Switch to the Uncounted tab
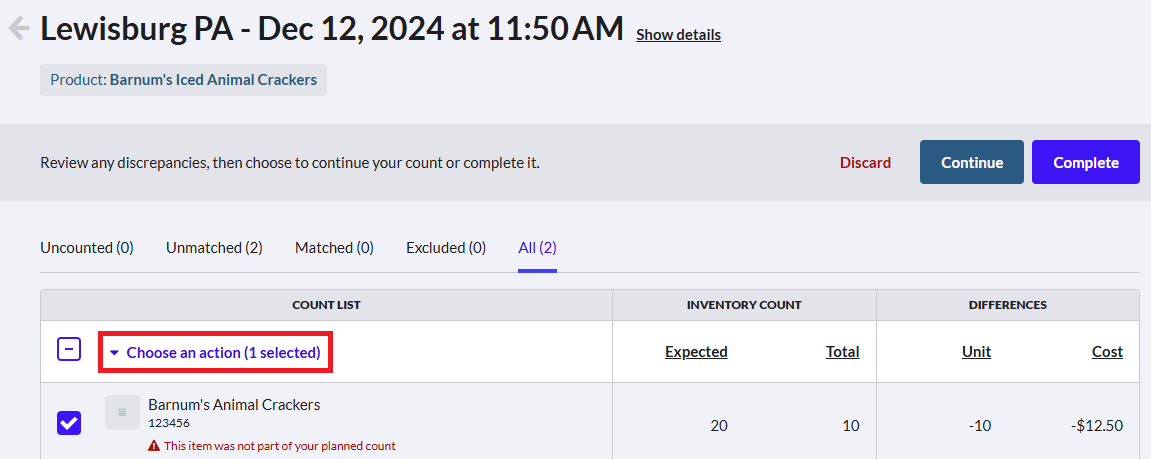This screenshot has width=1151, height=459. point(87,248)
